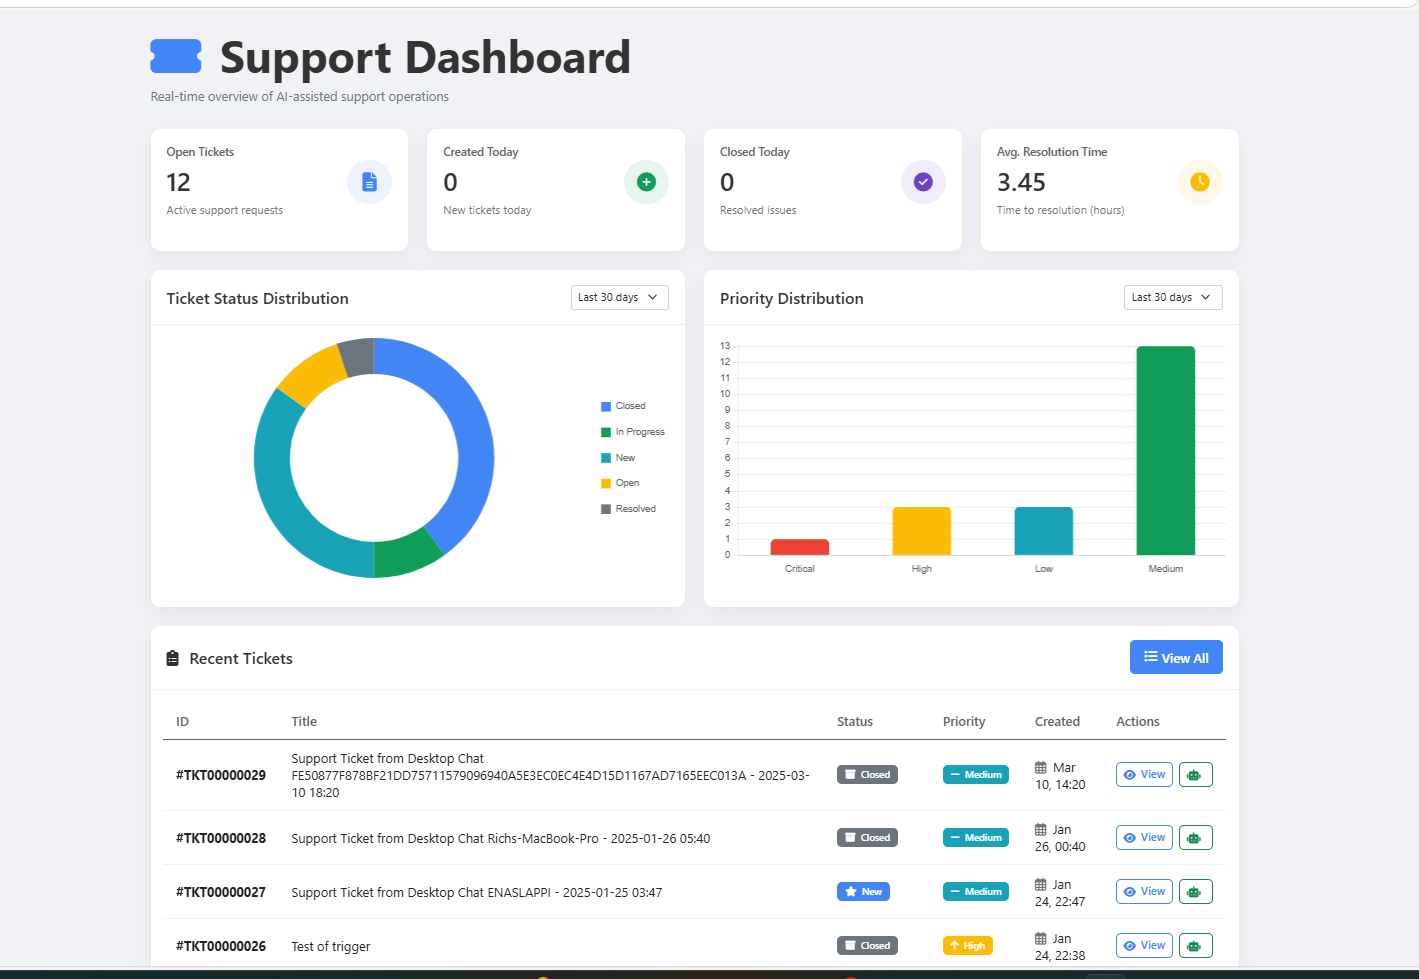The width and height of the screenshot is (1419, 979).
Task: Click the 'Test of trigger' ticket title
Action: pyautogui.click(x=331, y=946)
